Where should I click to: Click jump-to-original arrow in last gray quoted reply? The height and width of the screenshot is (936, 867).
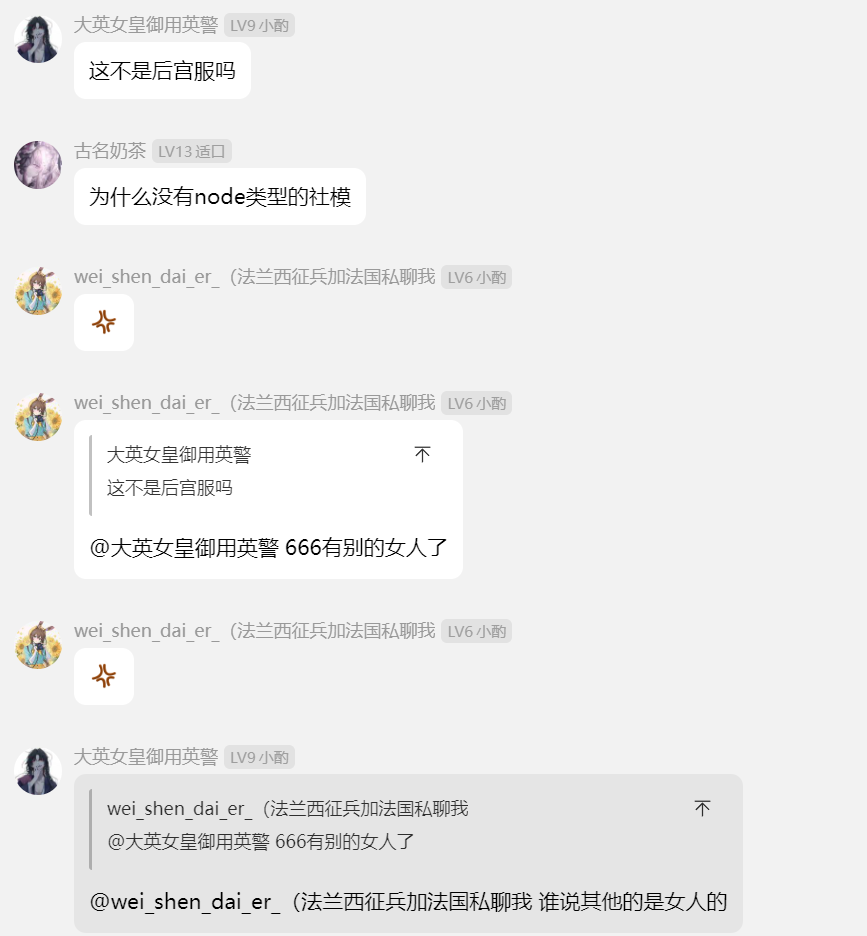[702, 808]
